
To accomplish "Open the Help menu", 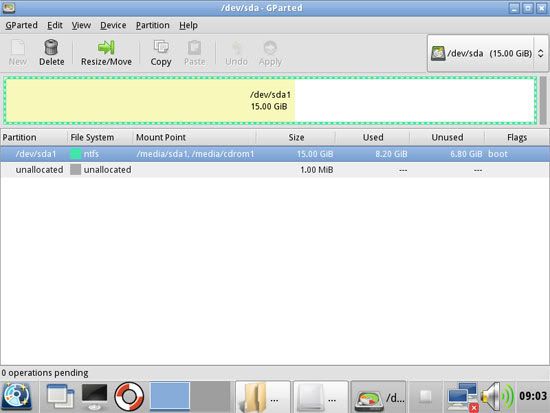I will click(188, 25).
